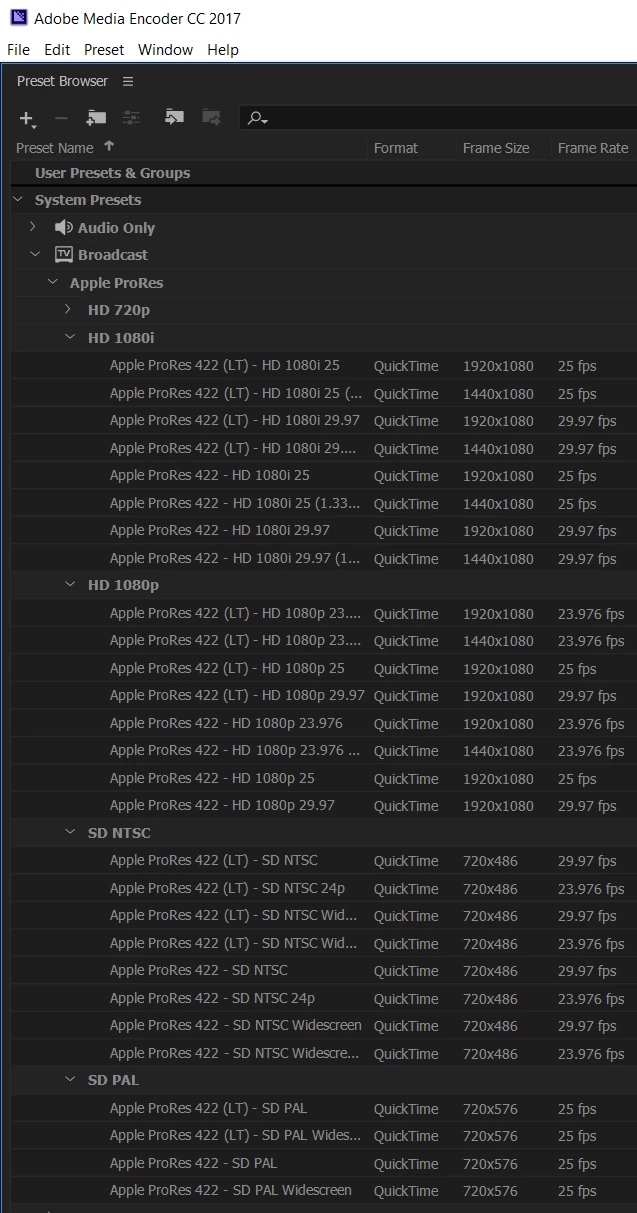Sort by Format column header
637x1213 pixels.
(x=396, y=148)
